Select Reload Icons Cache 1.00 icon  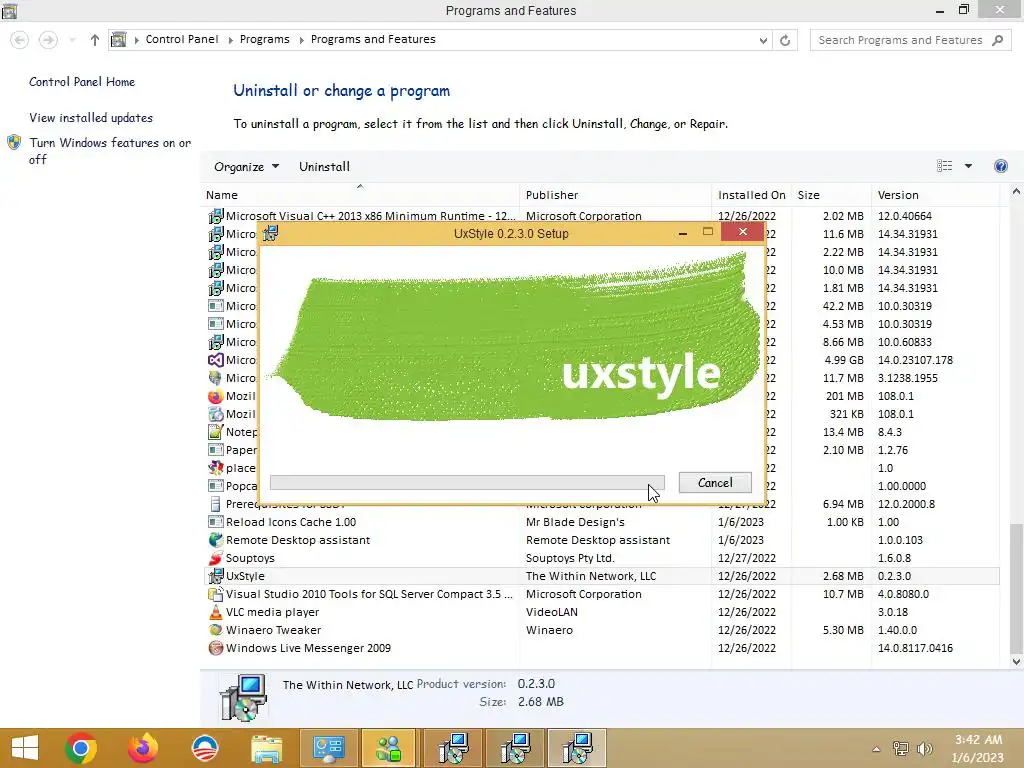click(216, 522)
